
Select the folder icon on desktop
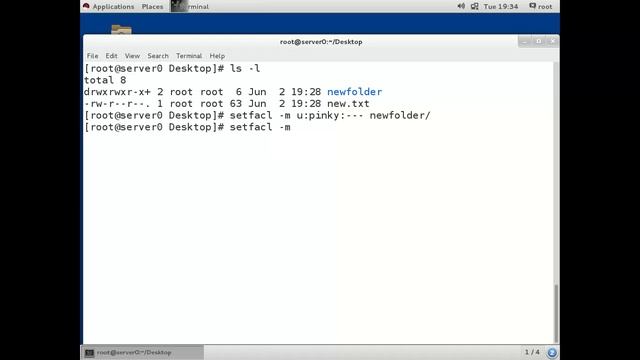point(121,29)
